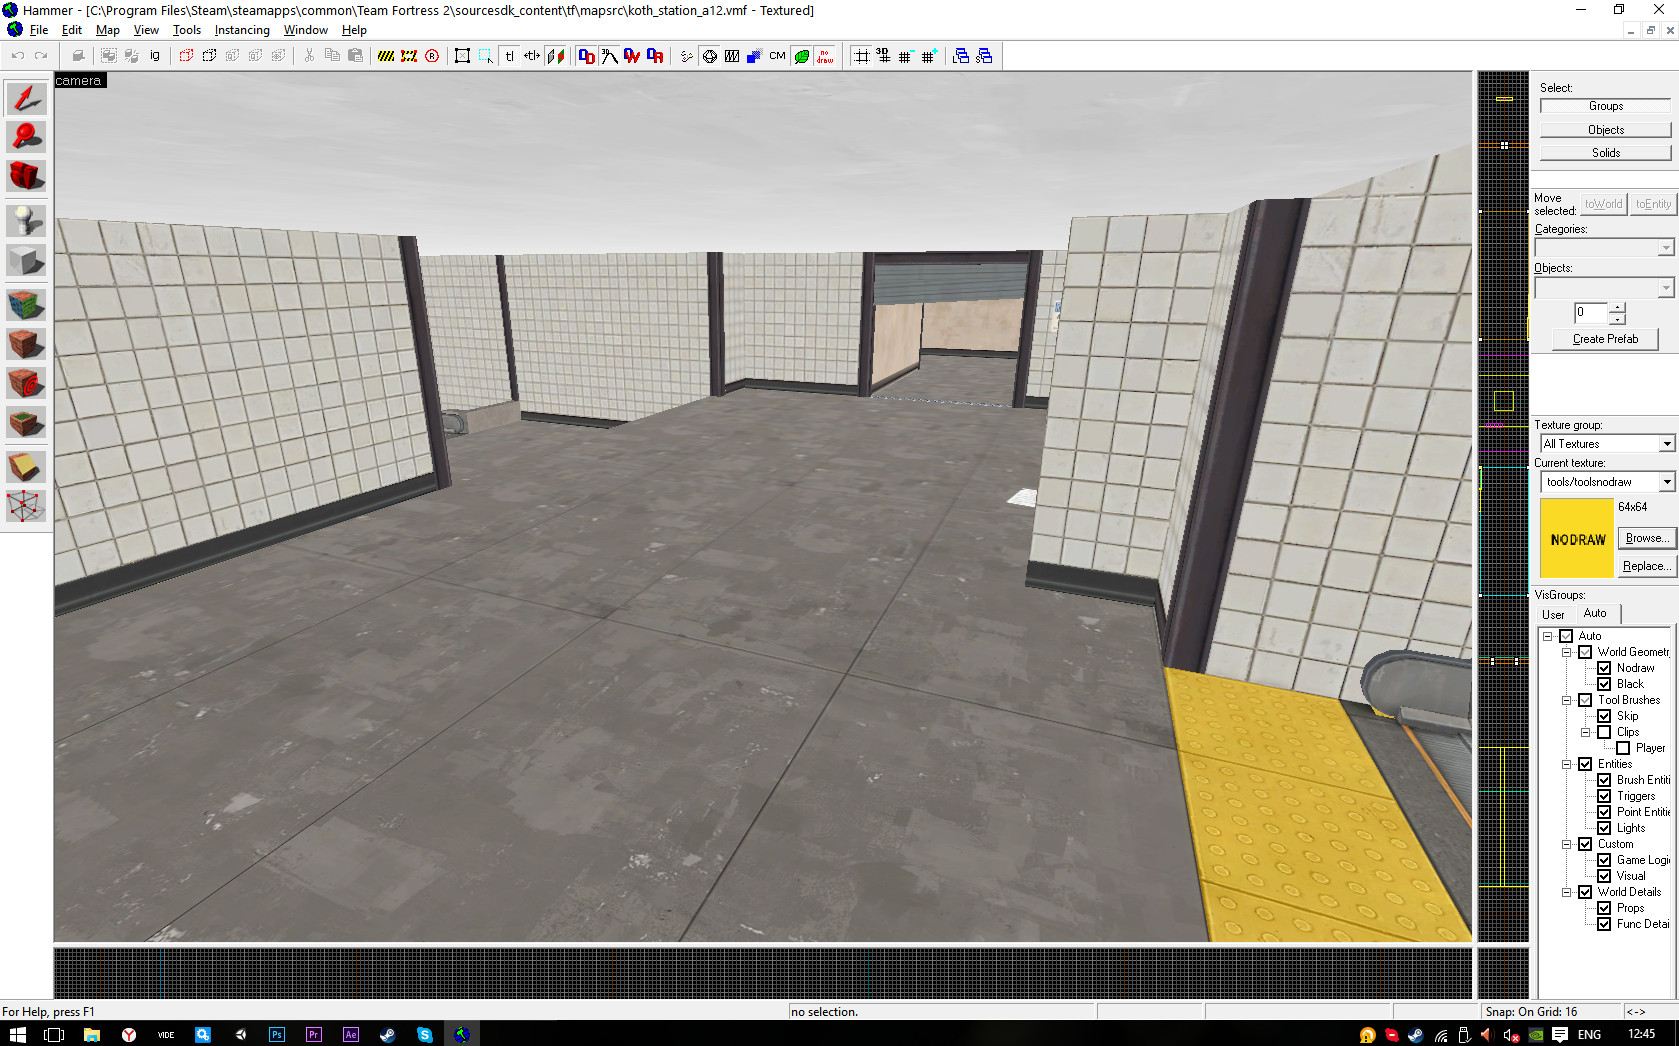Toggle the texture lock 'tl' icon
This screenshot has width=1679, height=1046.
tap(509, 56)
